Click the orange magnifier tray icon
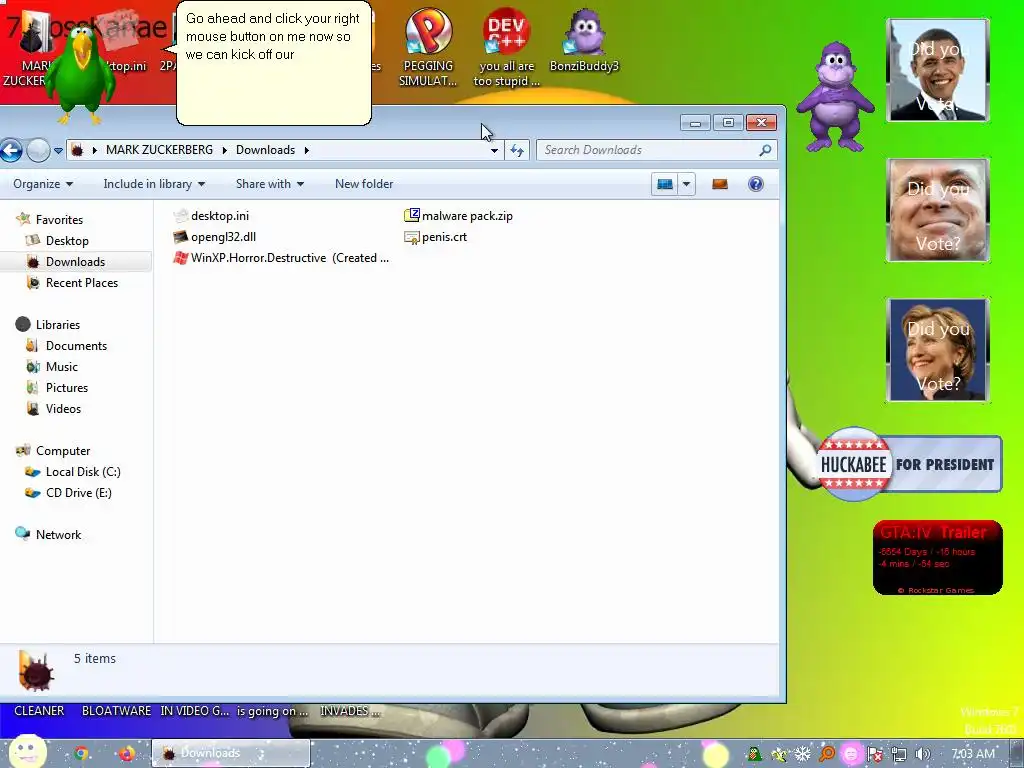This screenshot has height=768, width=1024. coord(827,754)
